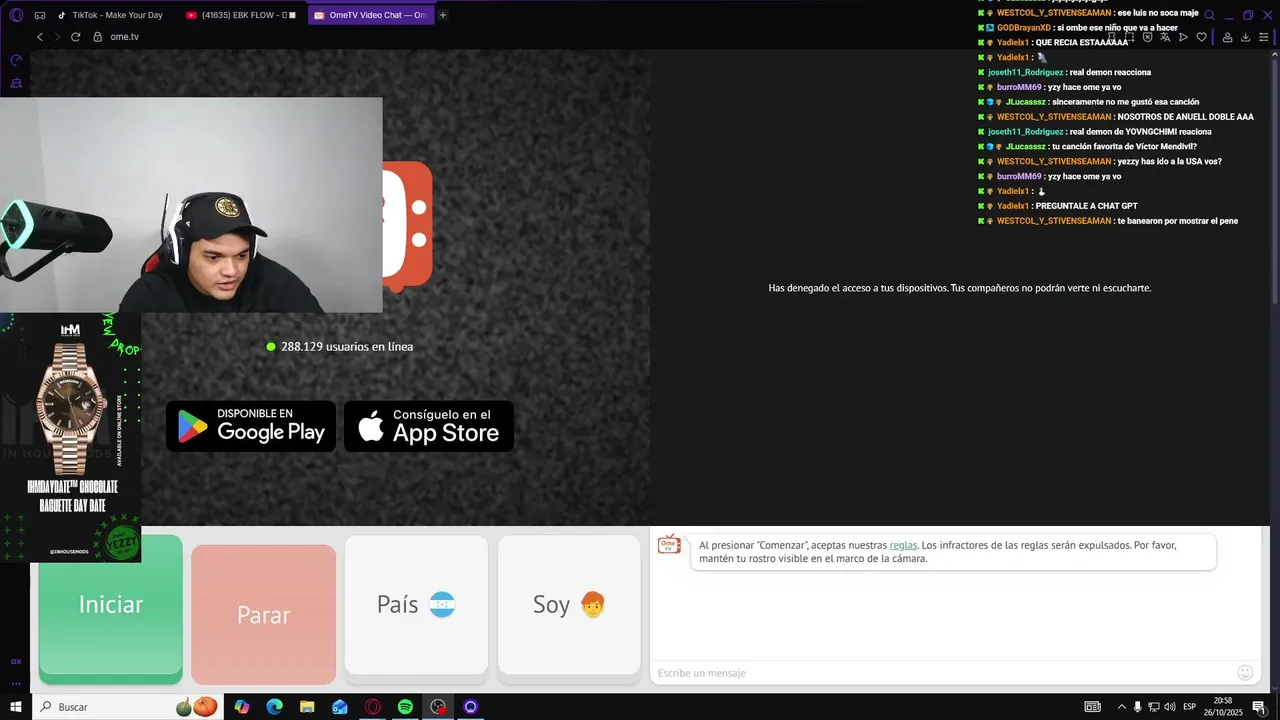Click the volume speaker tray icon
The width and height of the screenshot is (1280, 720).
pyautogui.click(x=1171, y=707)
